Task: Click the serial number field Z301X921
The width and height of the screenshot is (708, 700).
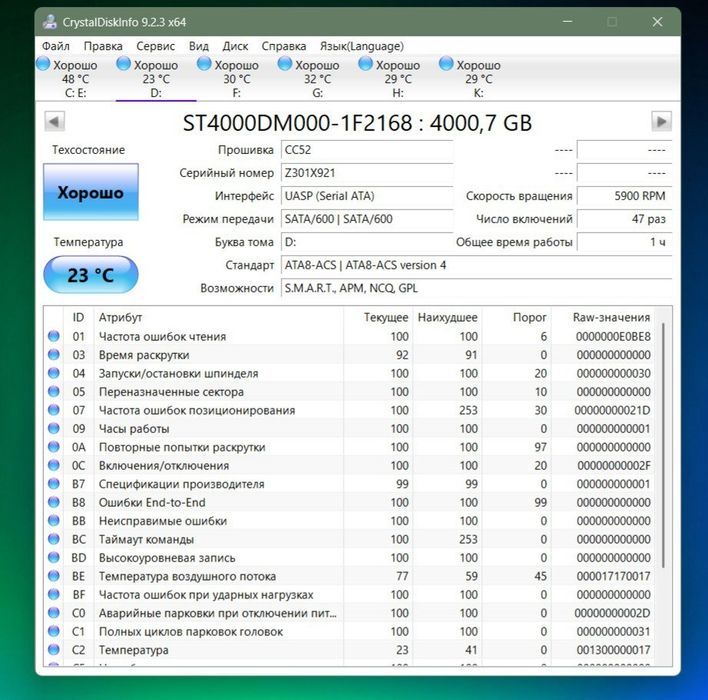Action: point(367,173)
